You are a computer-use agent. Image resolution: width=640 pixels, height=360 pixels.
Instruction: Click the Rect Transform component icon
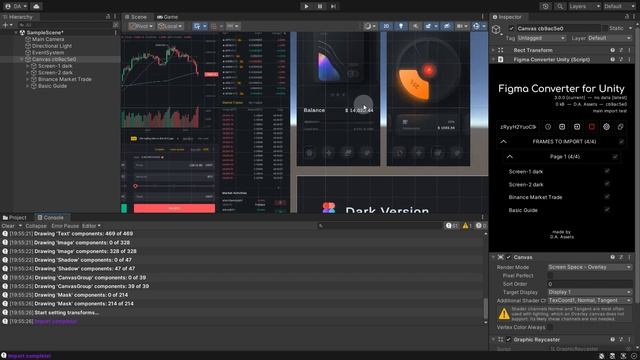501,50
